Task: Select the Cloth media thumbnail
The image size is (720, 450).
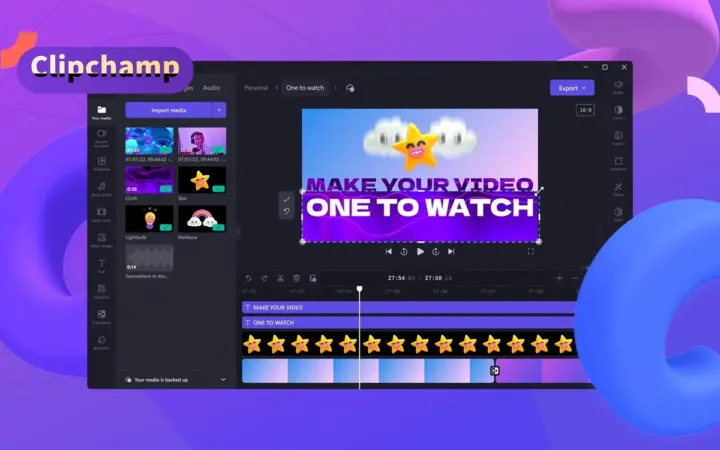Action: [150, 180]
